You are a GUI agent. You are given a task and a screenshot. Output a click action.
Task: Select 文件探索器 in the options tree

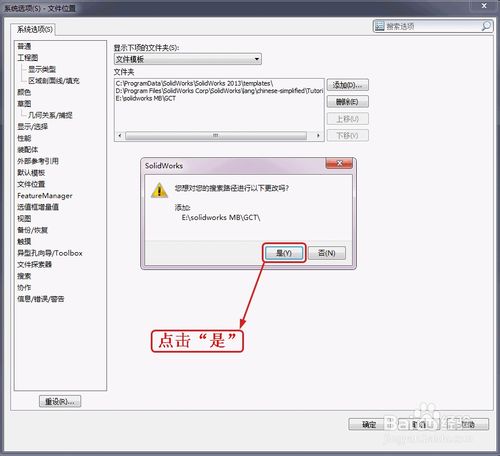[x=34, y=264]
